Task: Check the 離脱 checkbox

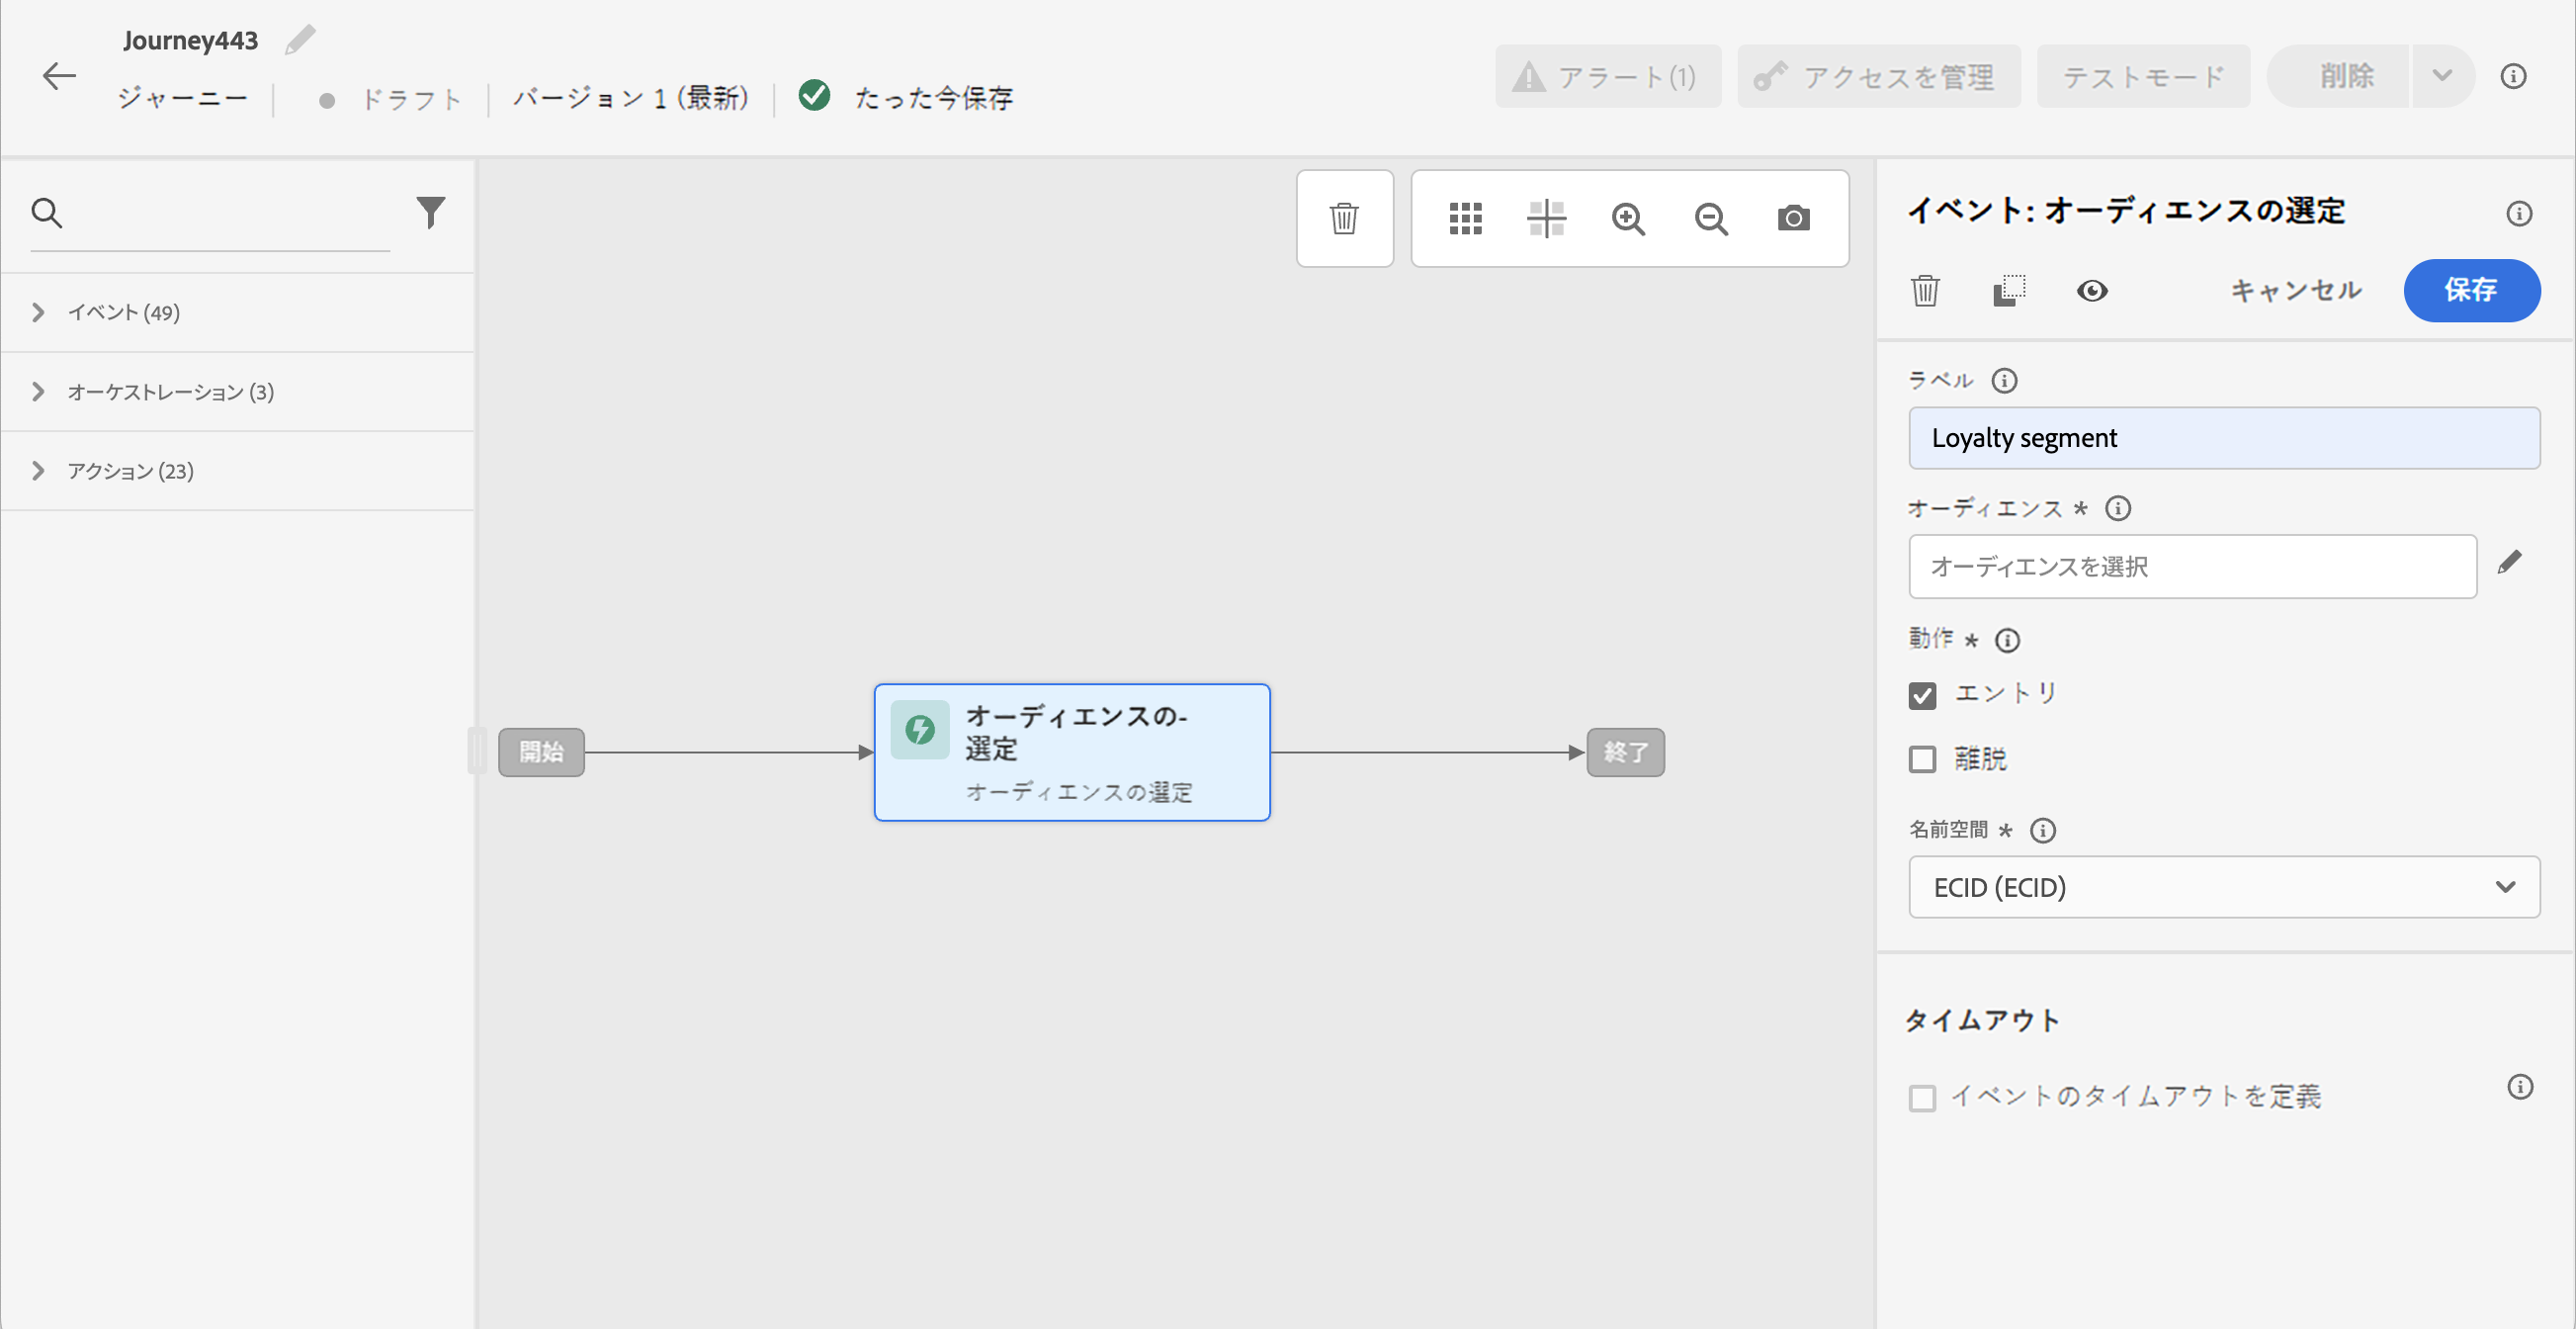Action: [1922, 759]
